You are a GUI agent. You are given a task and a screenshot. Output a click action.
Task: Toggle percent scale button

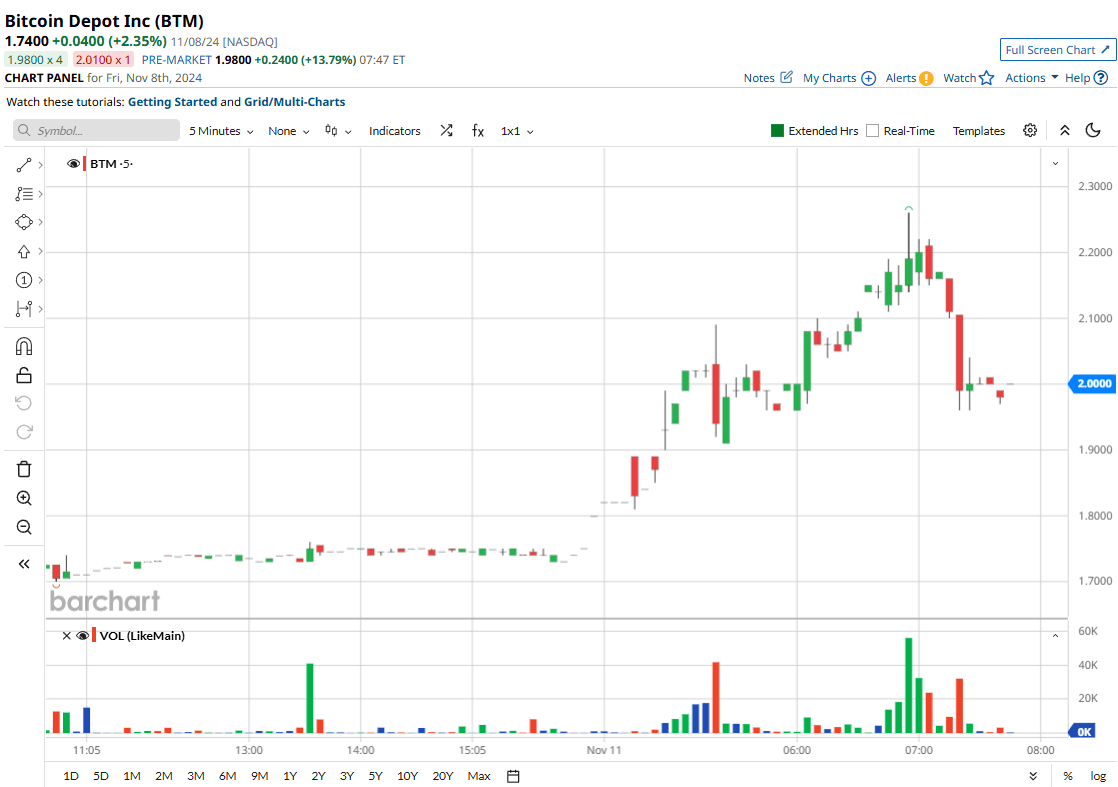coord(1067,776)
